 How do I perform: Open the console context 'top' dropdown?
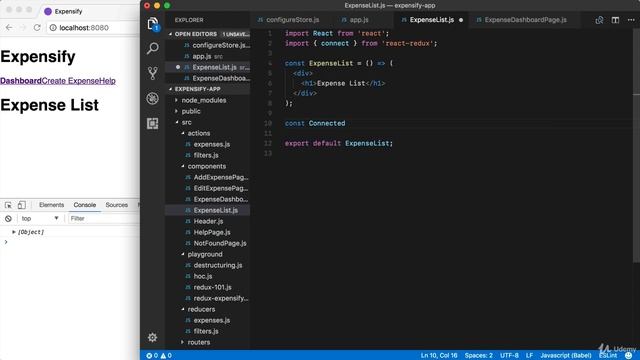click(40, 219)
